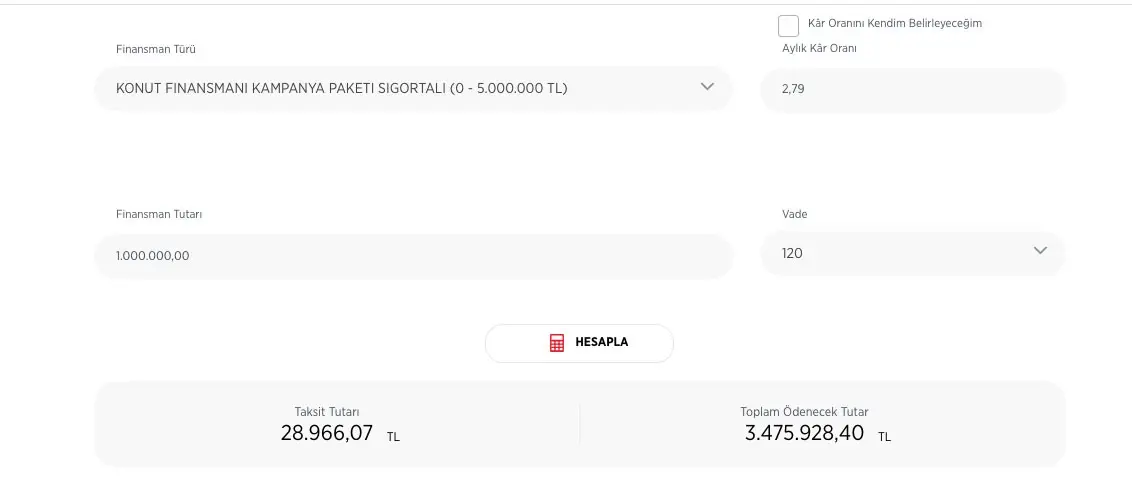The image size is (1132, 492).
Task: Click the Aylık Kâr Oranı field showing 2,79
Action: pyautogui.click(x=912, y=89)
